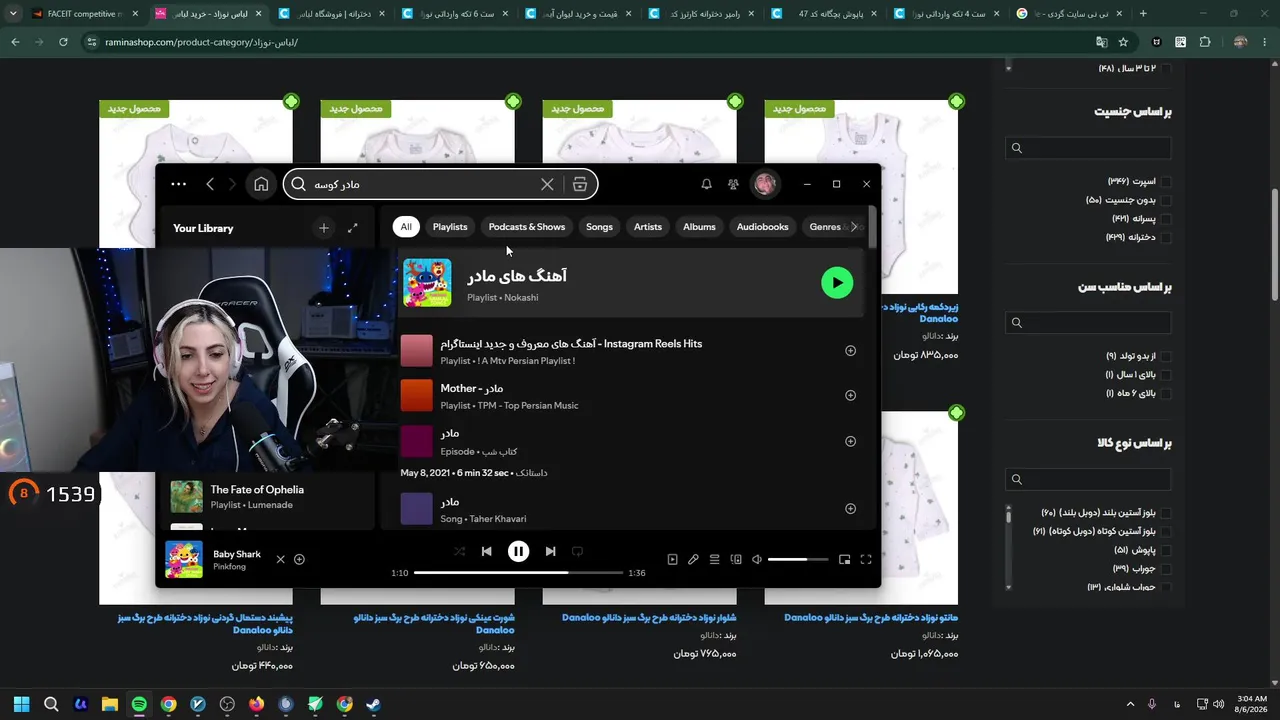This screenshot has height=720, width=1280.
Task: Skip to next track
Action: (x=550, y=551)
